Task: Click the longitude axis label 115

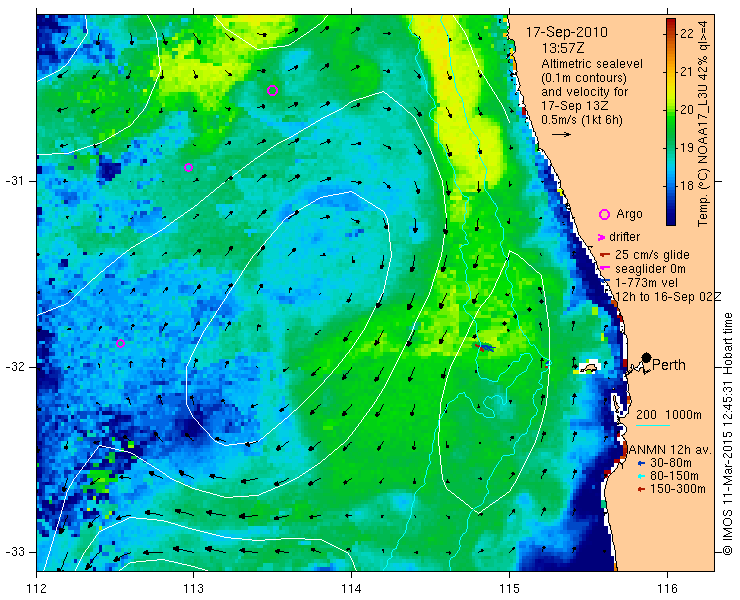Action: (509, 589)
